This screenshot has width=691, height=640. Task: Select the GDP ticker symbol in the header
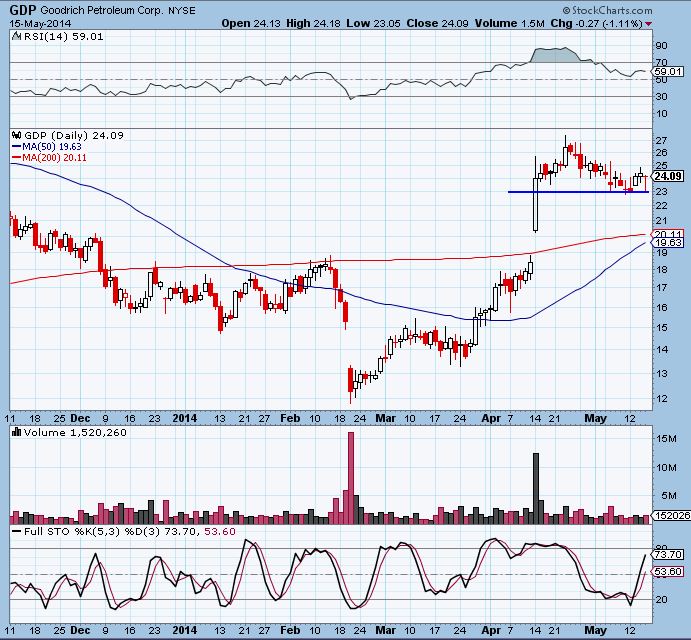pos(23,10)
